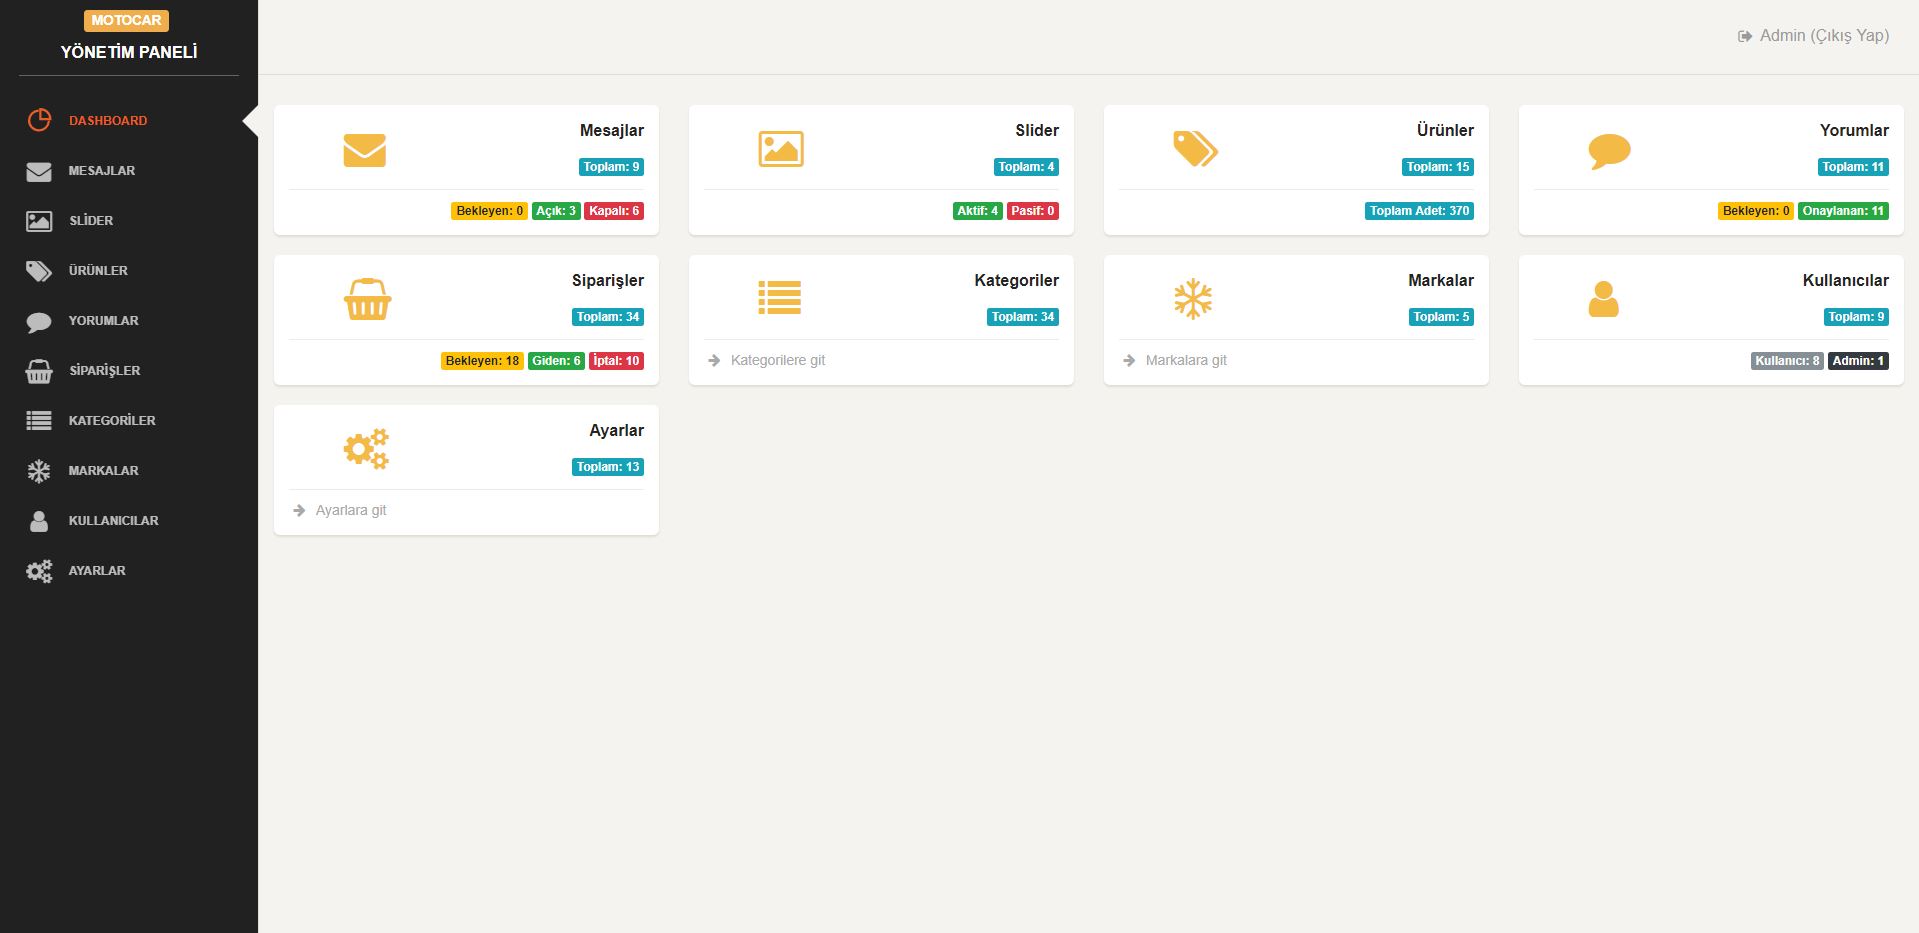1919x933 pixels.
Task: Click the arrow icon beside Markalara git
Action: (x=1129, y=360)
